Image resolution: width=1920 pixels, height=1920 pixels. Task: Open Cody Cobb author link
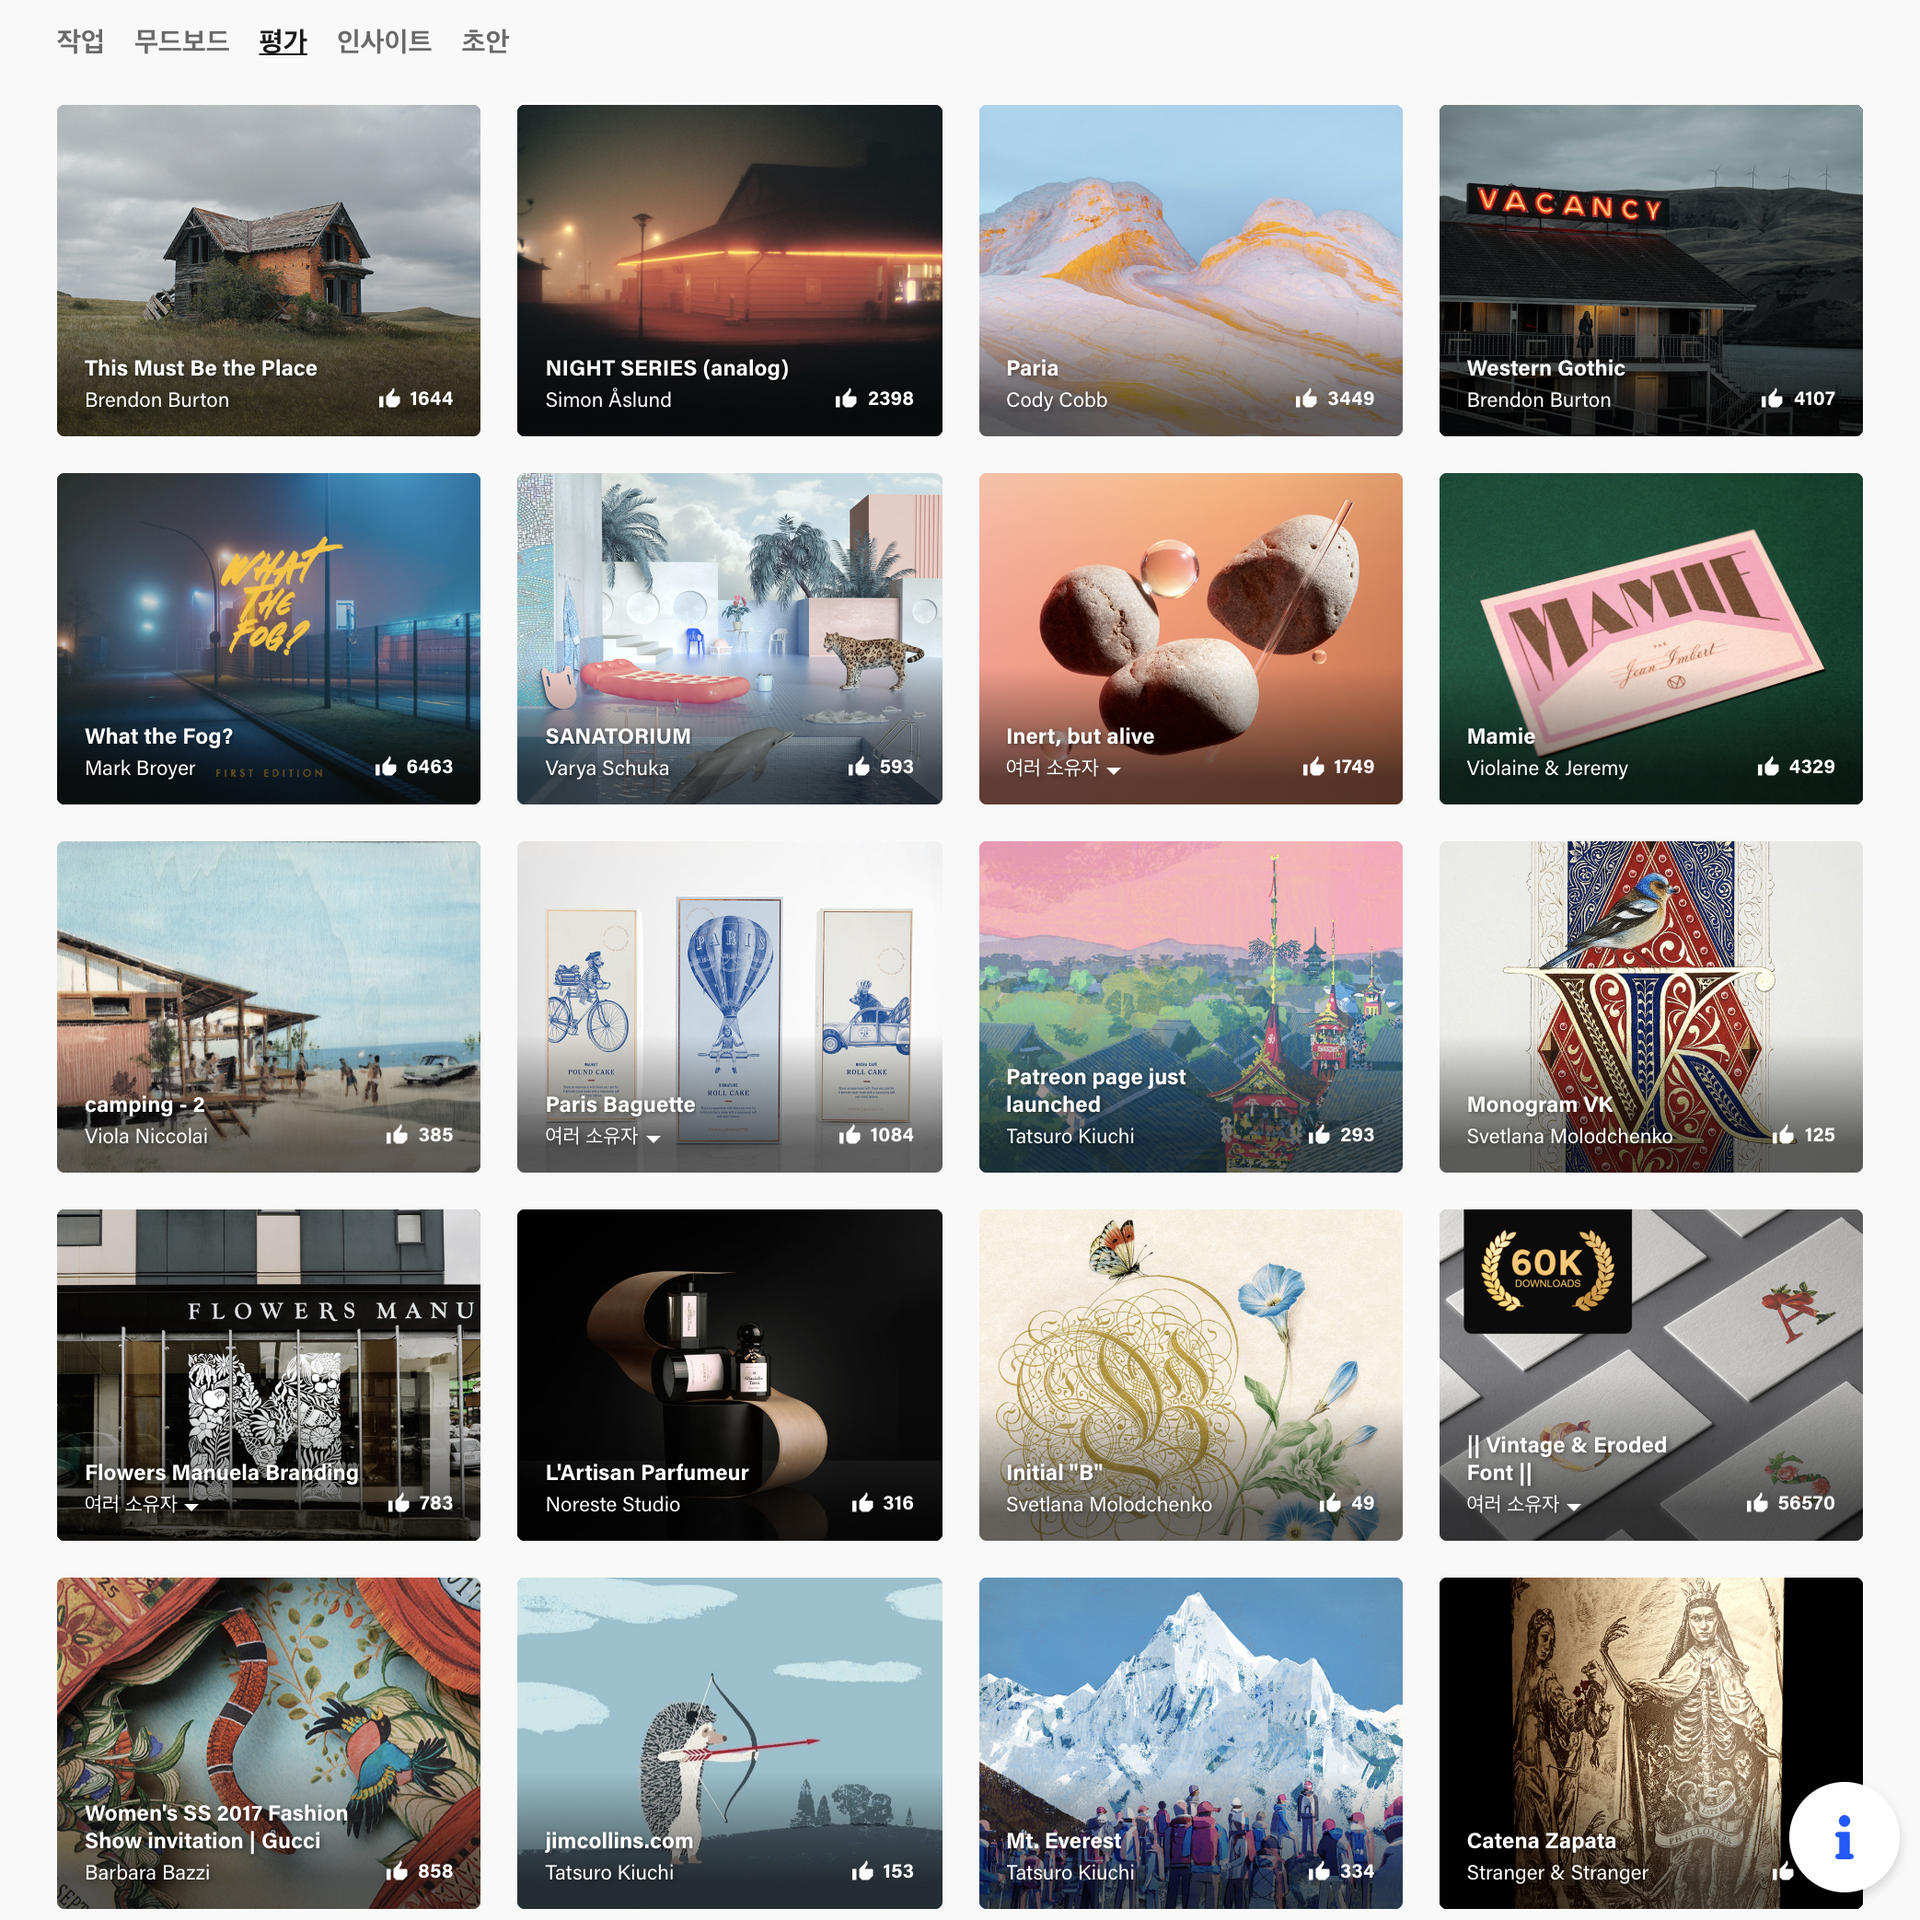[x=1057, y=400]
